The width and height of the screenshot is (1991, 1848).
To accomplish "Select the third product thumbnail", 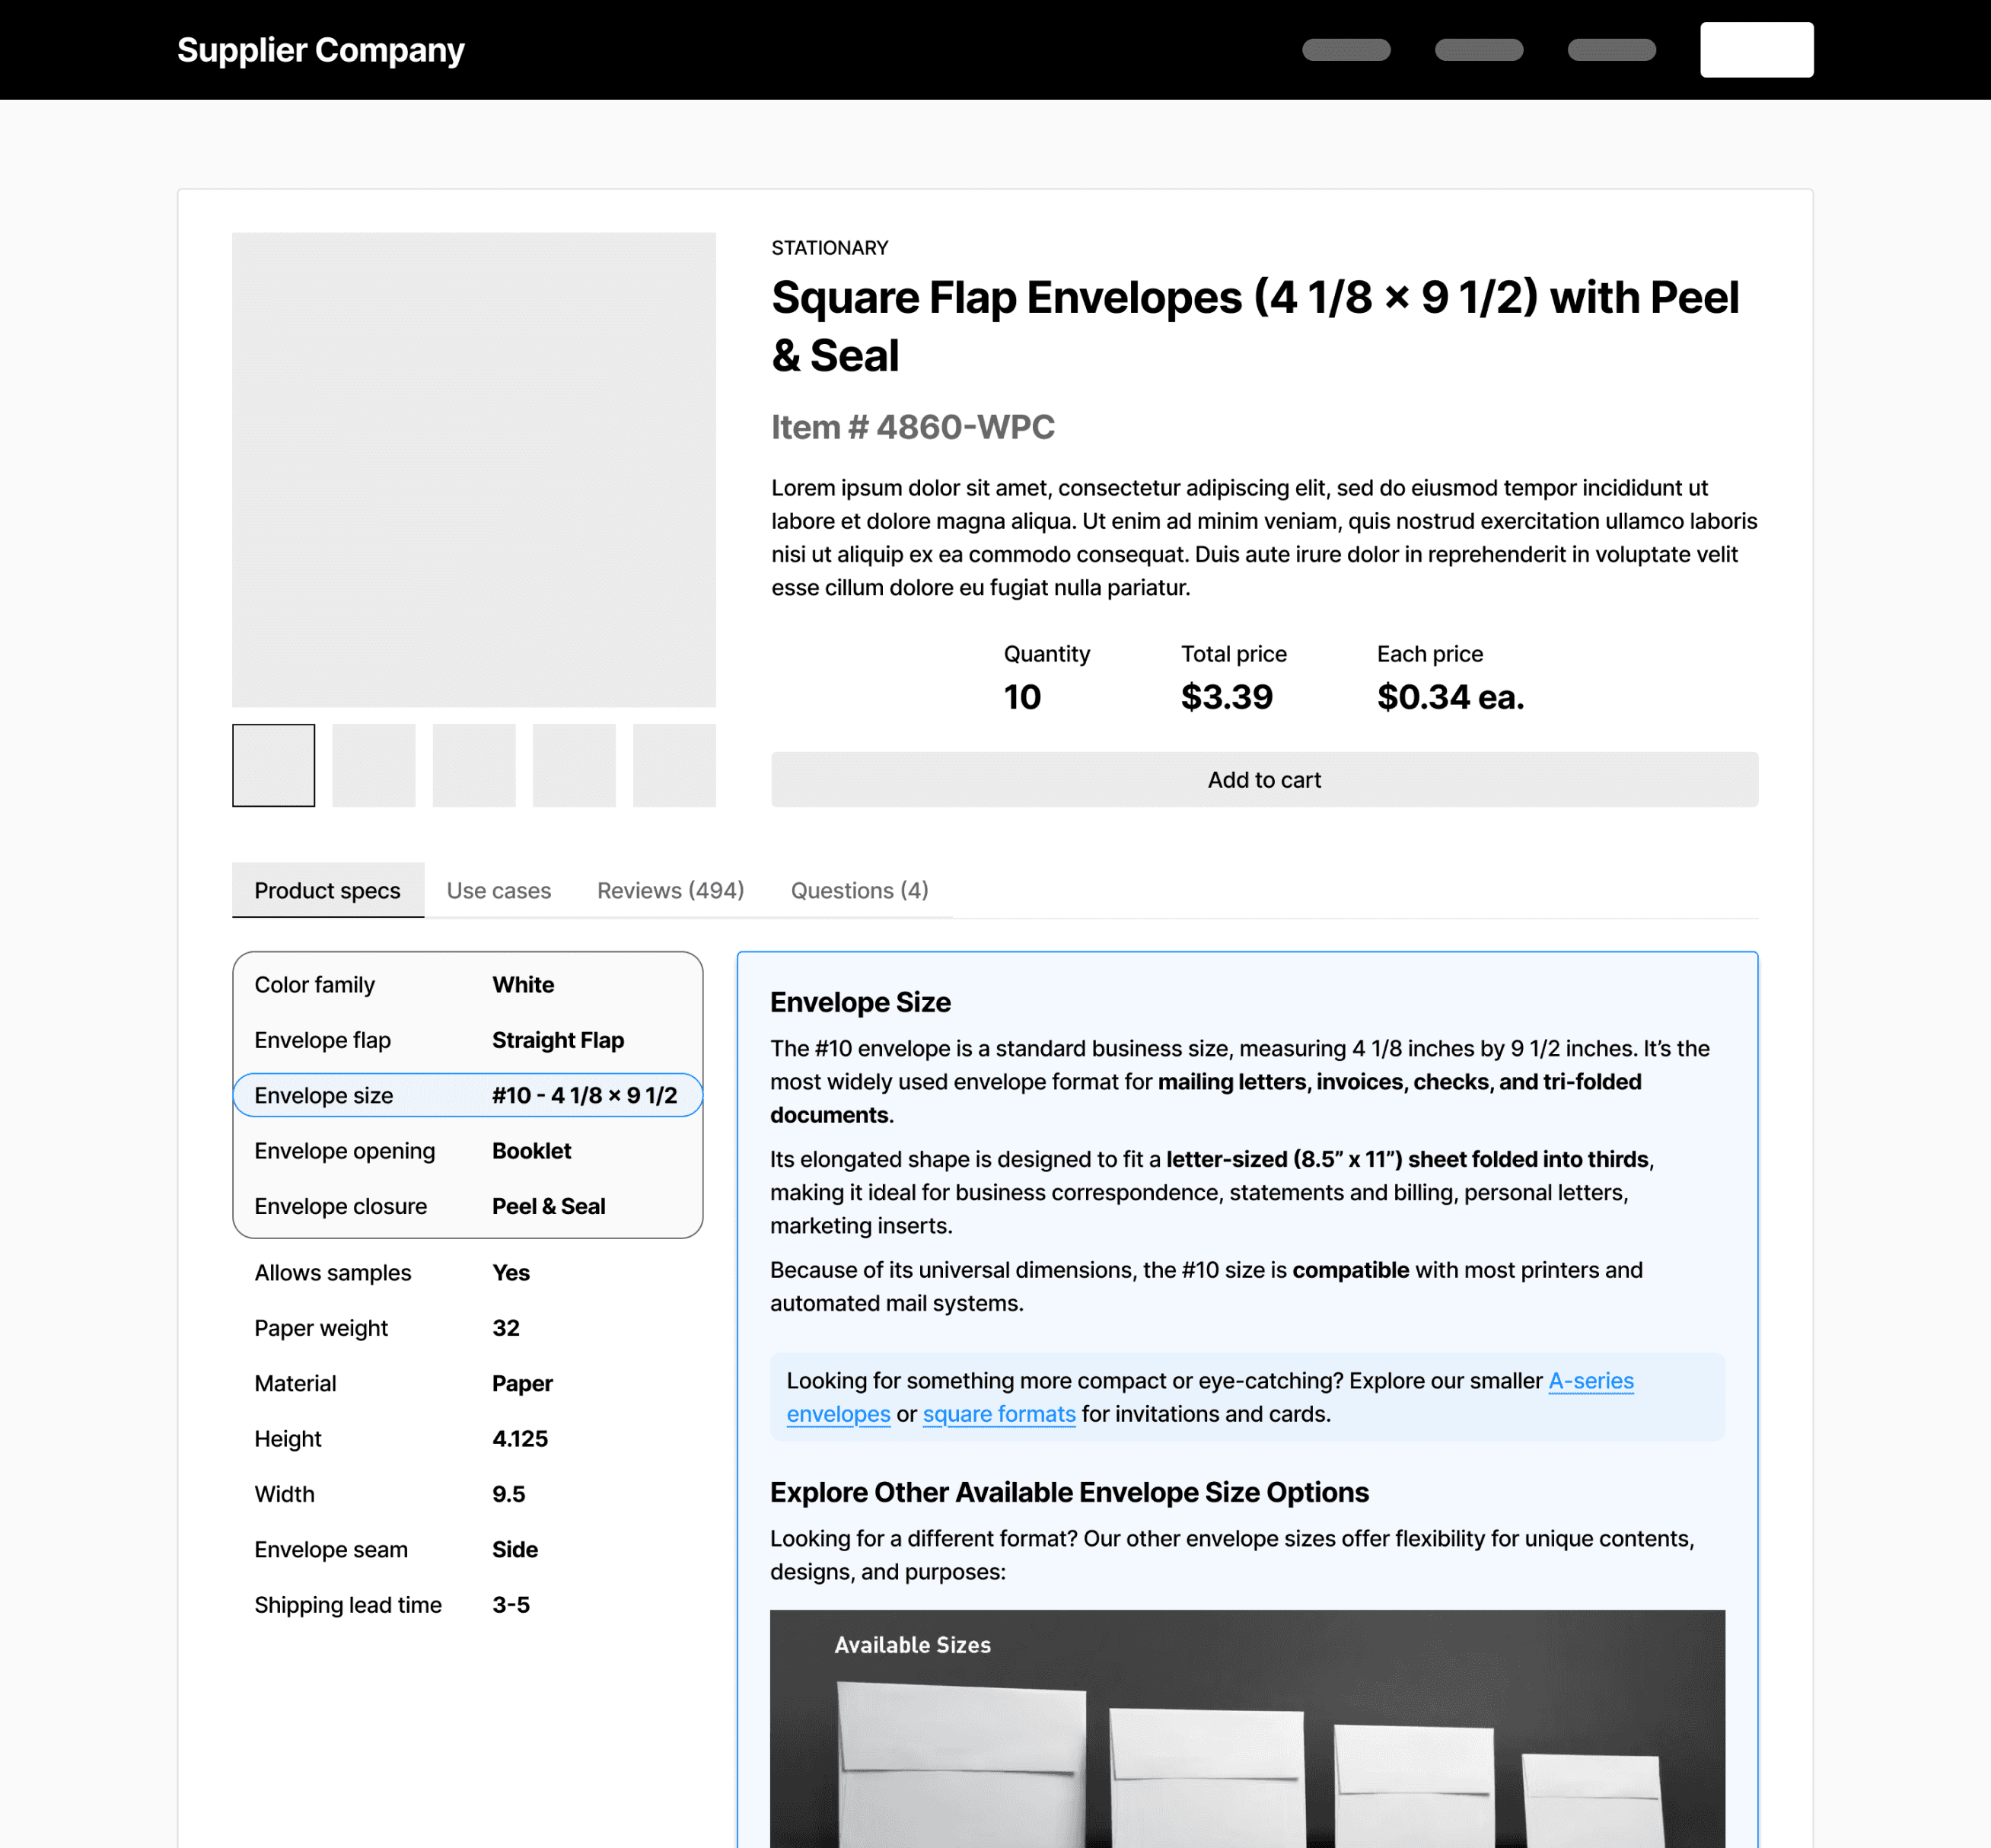I will click(474, 765).
